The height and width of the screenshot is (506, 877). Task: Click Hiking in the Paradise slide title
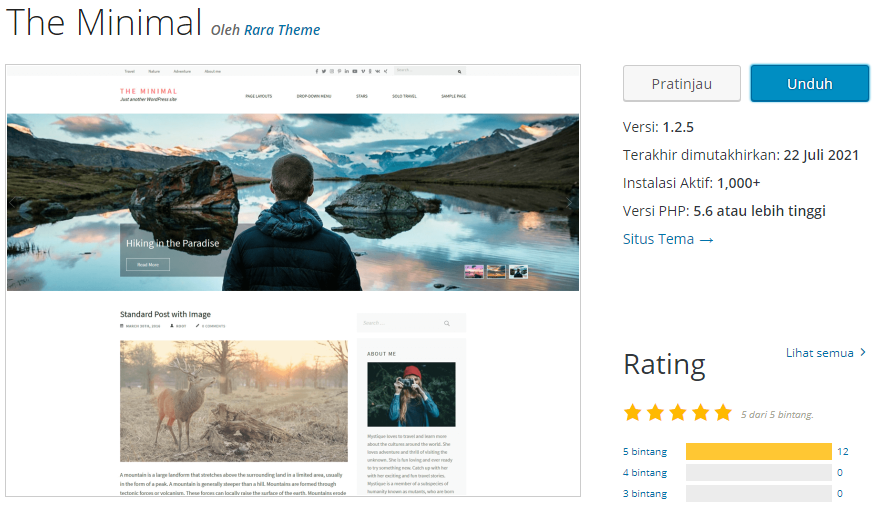(x=172, y=243)
